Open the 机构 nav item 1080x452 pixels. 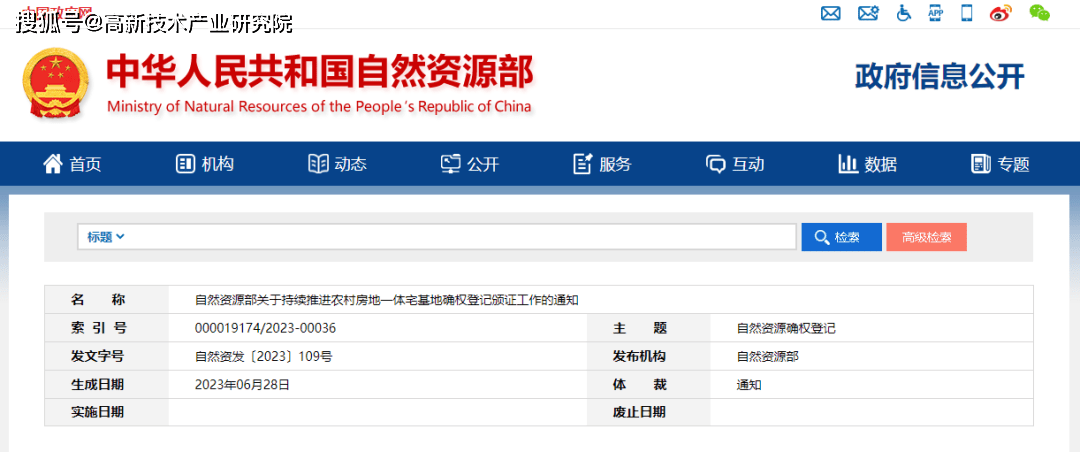(x=205, y=164)
